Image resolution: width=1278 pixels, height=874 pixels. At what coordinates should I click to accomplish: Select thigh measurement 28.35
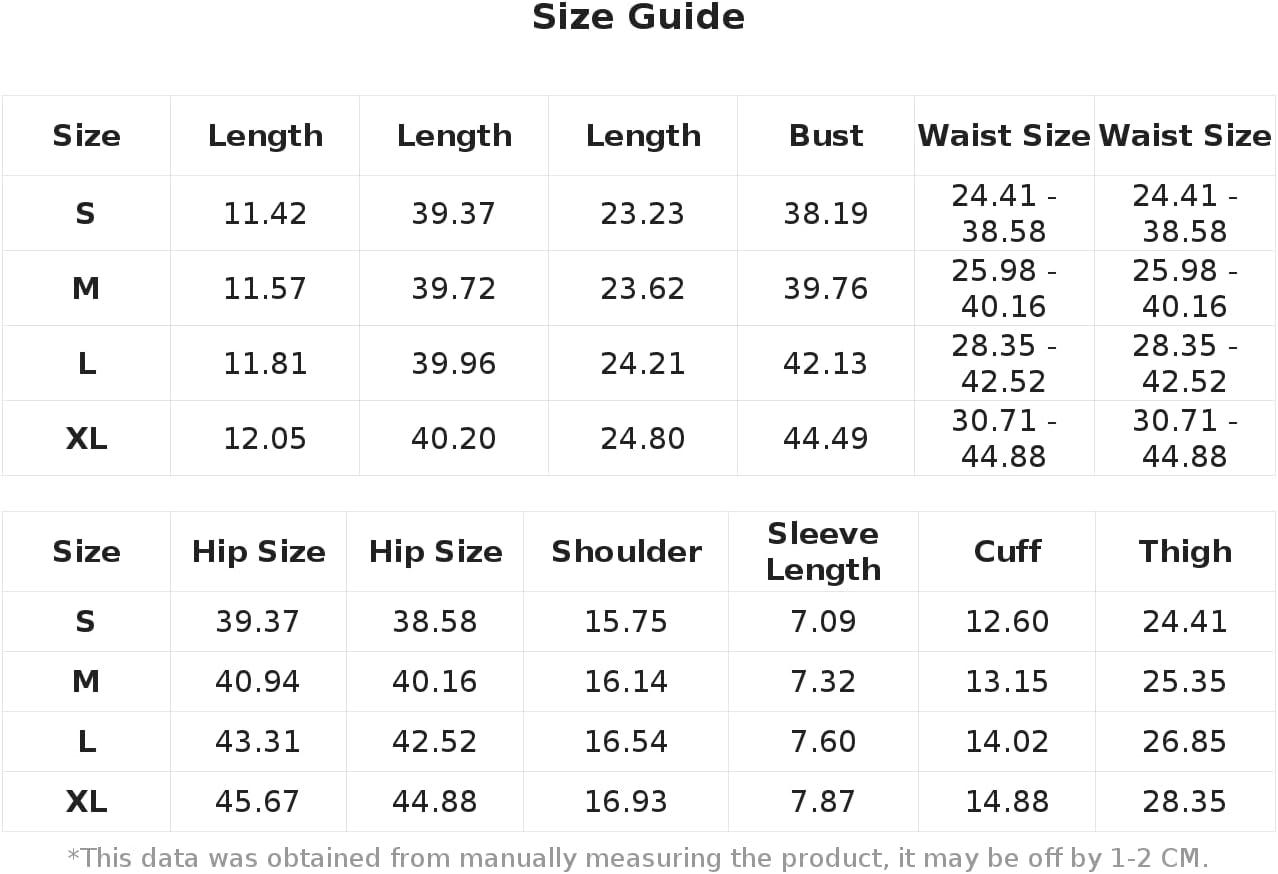click(1185, 802)
